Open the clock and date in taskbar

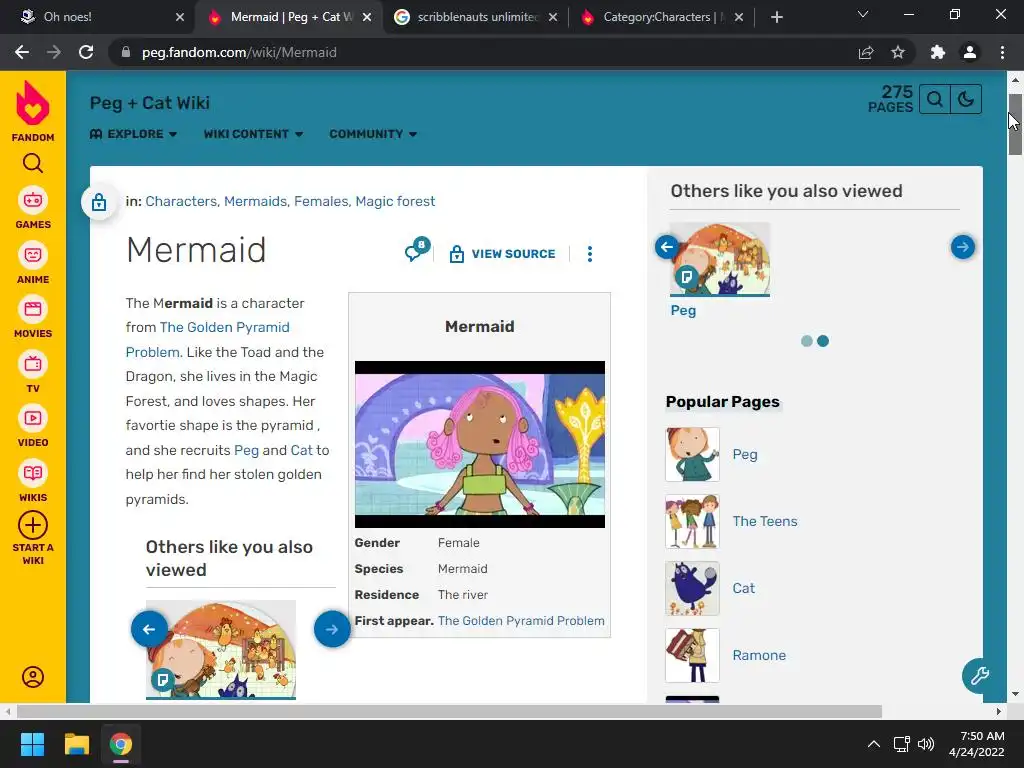point(976,744)
